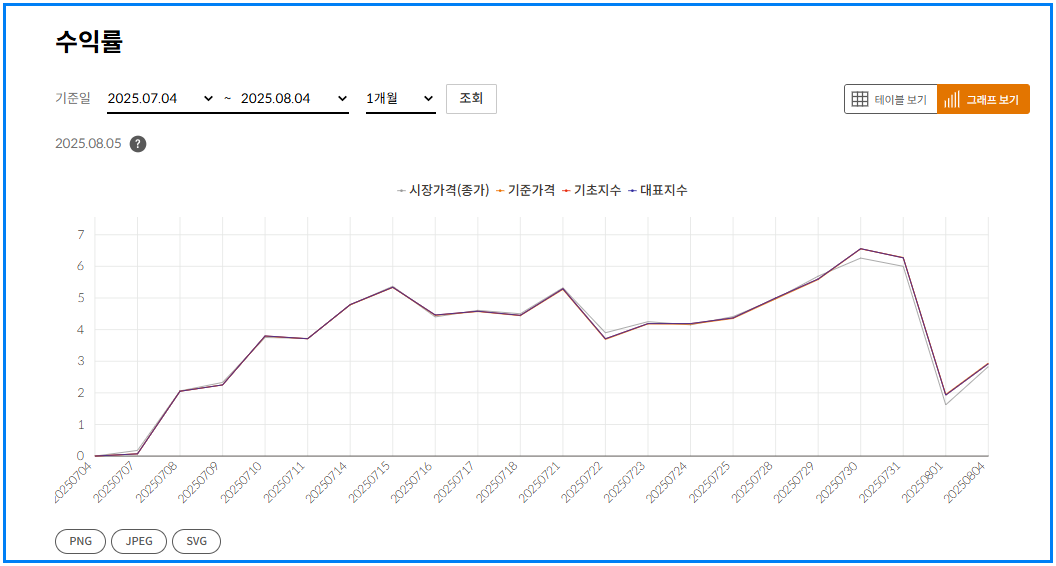Click the 2025.08.05 date text
The image size is (1056, 566).
coord(88,144)
